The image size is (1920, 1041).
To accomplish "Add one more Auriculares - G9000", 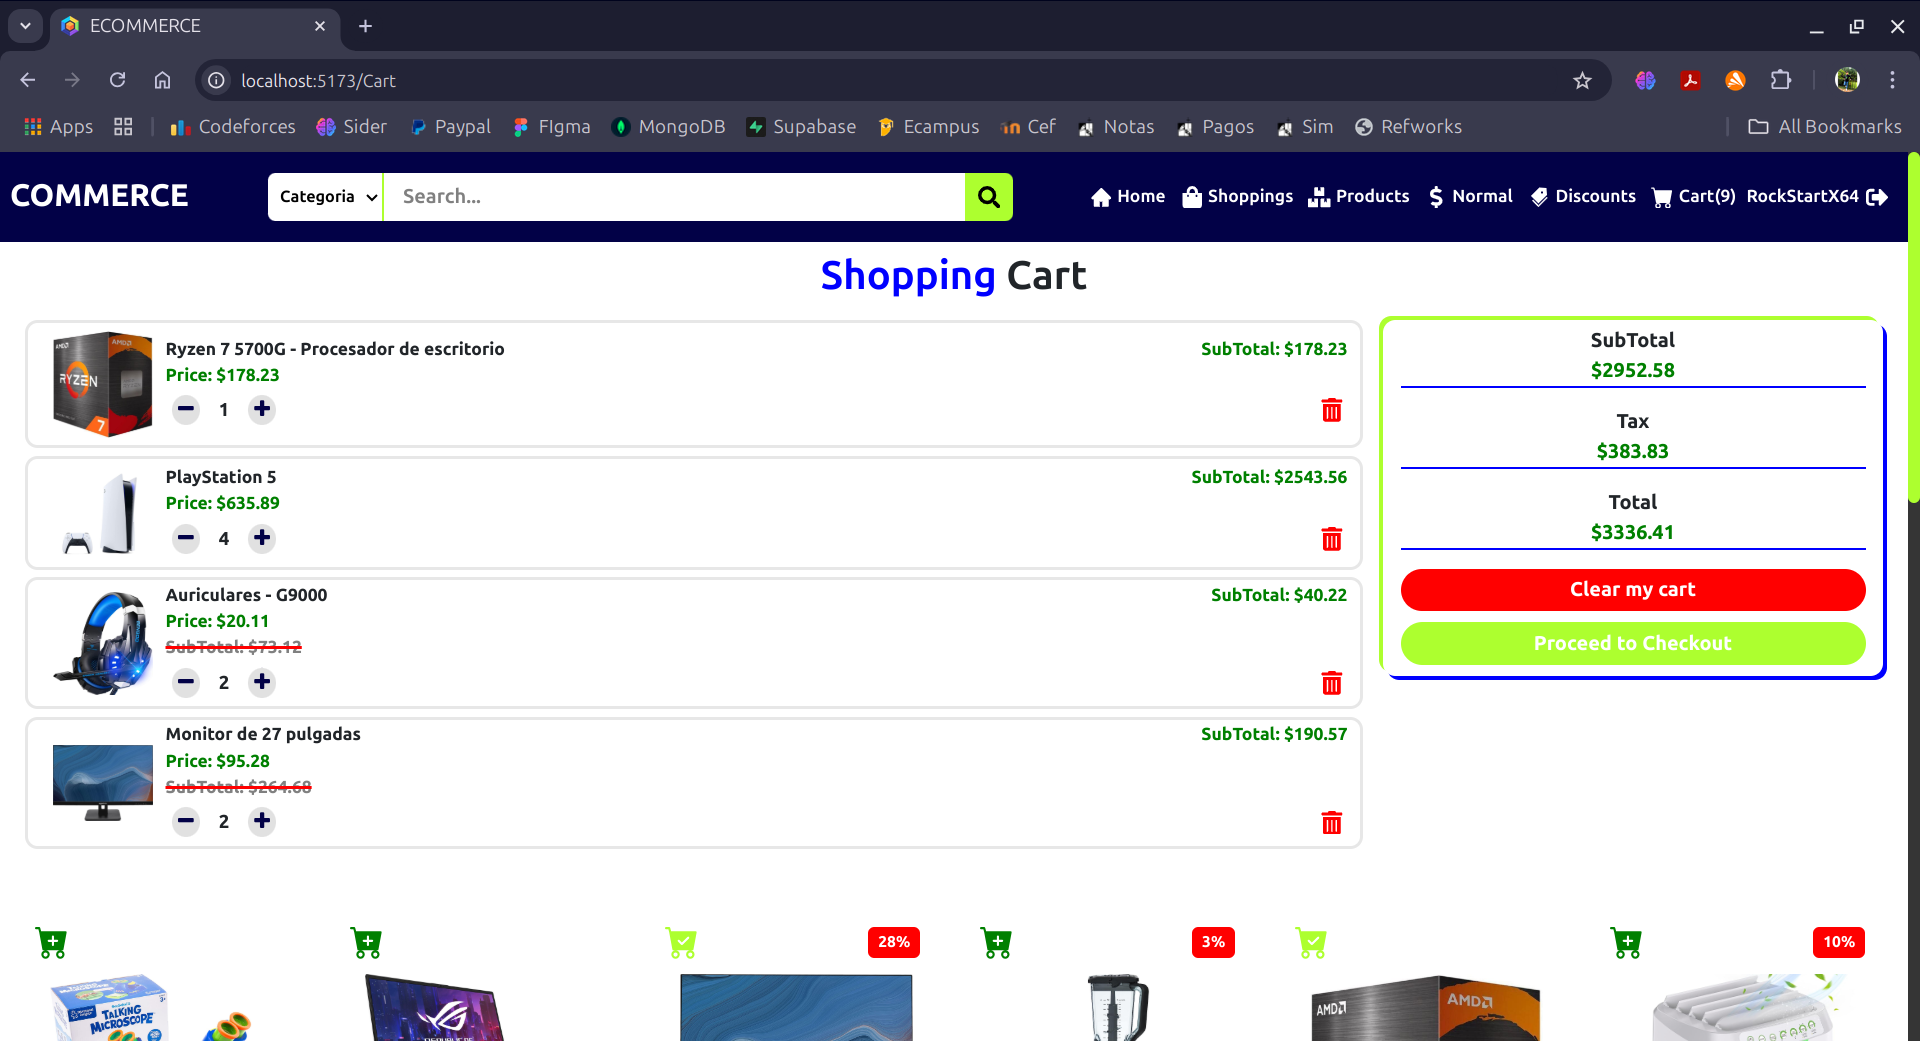I will click(262, 682).
